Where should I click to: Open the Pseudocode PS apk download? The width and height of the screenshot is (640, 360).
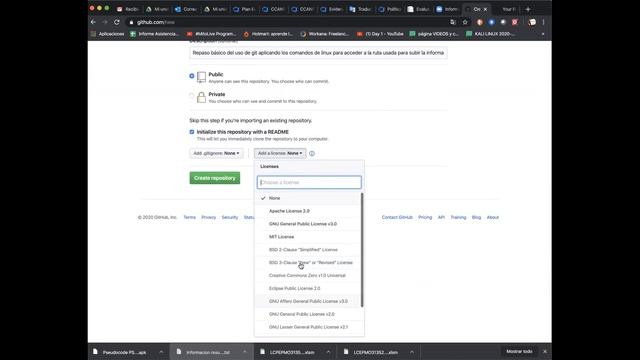pyautogui.click(x=123, y=352)
